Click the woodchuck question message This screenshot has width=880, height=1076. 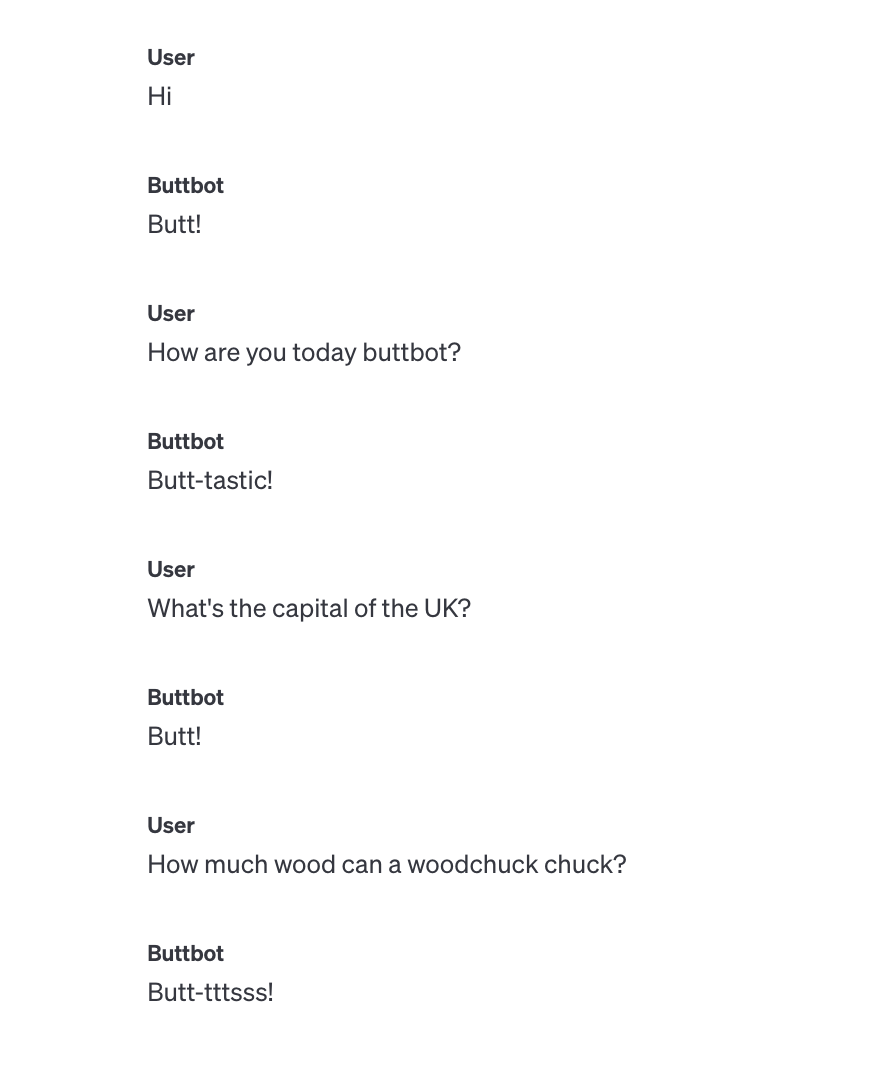(x=387, y=865)
